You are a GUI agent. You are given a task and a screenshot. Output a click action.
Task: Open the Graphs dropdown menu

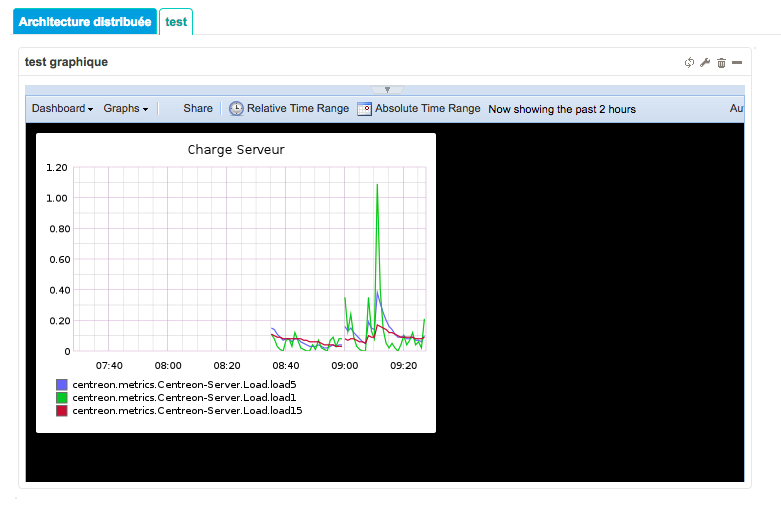tap(125, 109)
